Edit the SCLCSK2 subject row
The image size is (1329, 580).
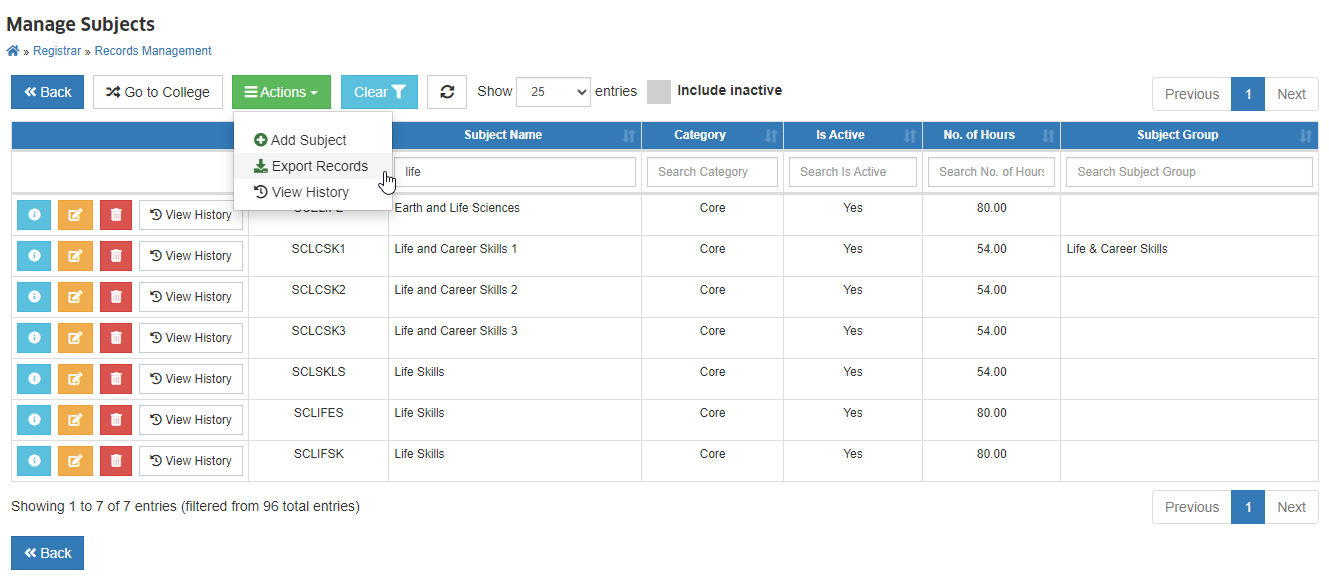coord(75,297)
